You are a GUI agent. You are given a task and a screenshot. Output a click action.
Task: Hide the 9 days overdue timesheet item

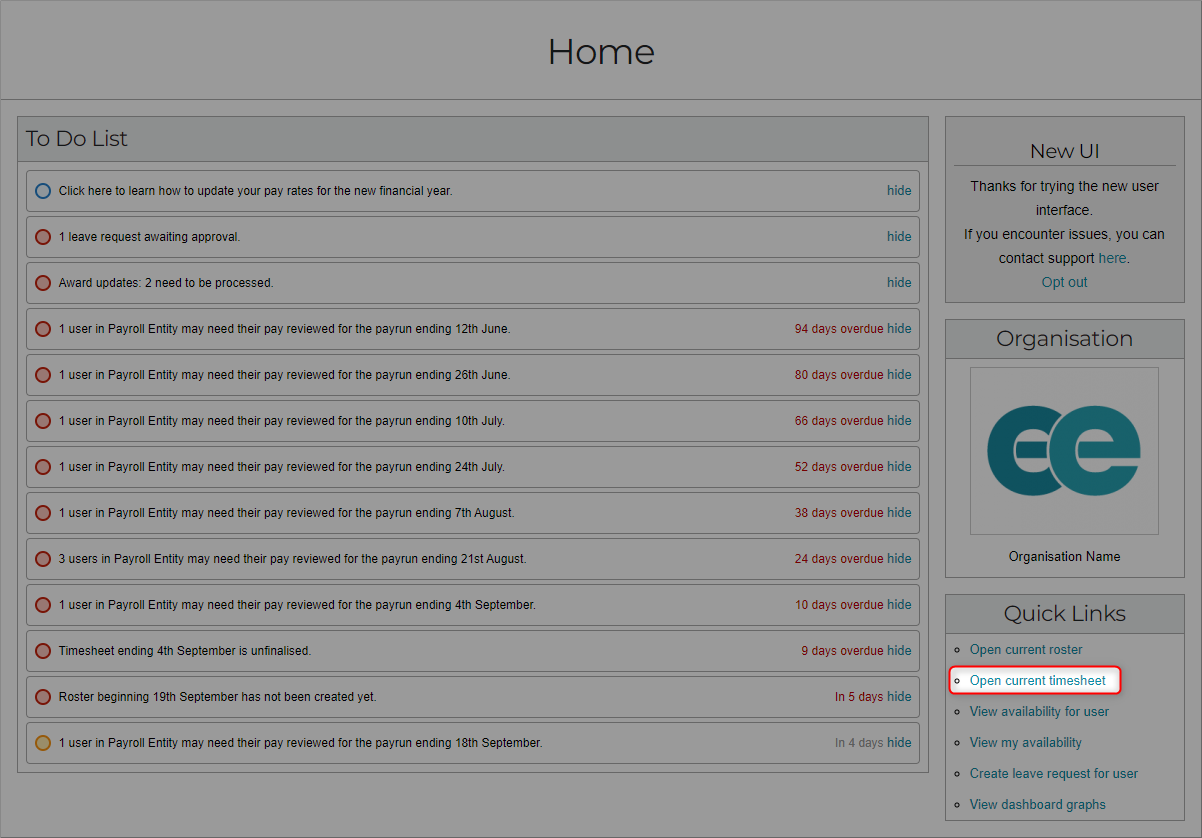tap(899, 650)
